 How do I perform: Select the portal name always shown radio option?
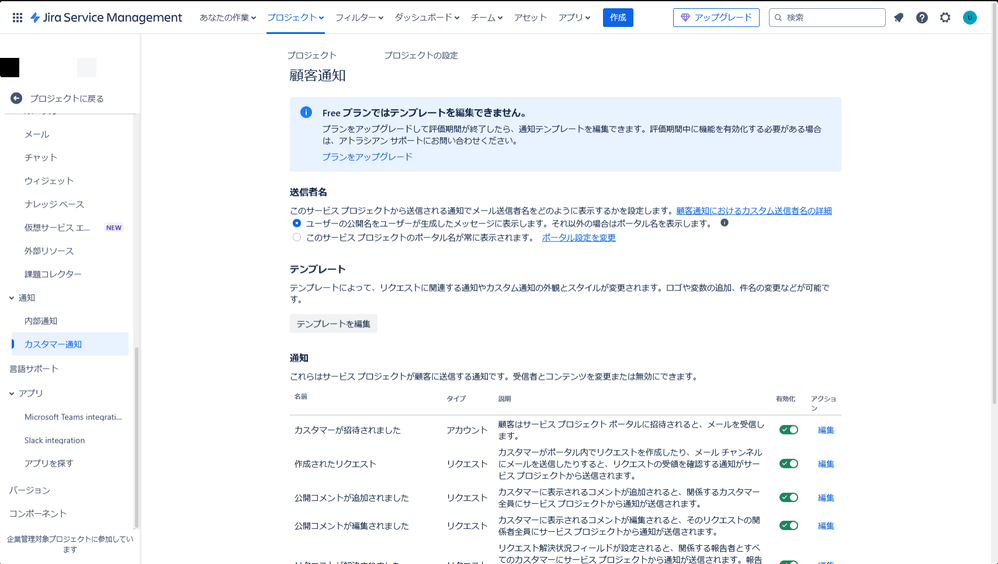tap(297, 237)
